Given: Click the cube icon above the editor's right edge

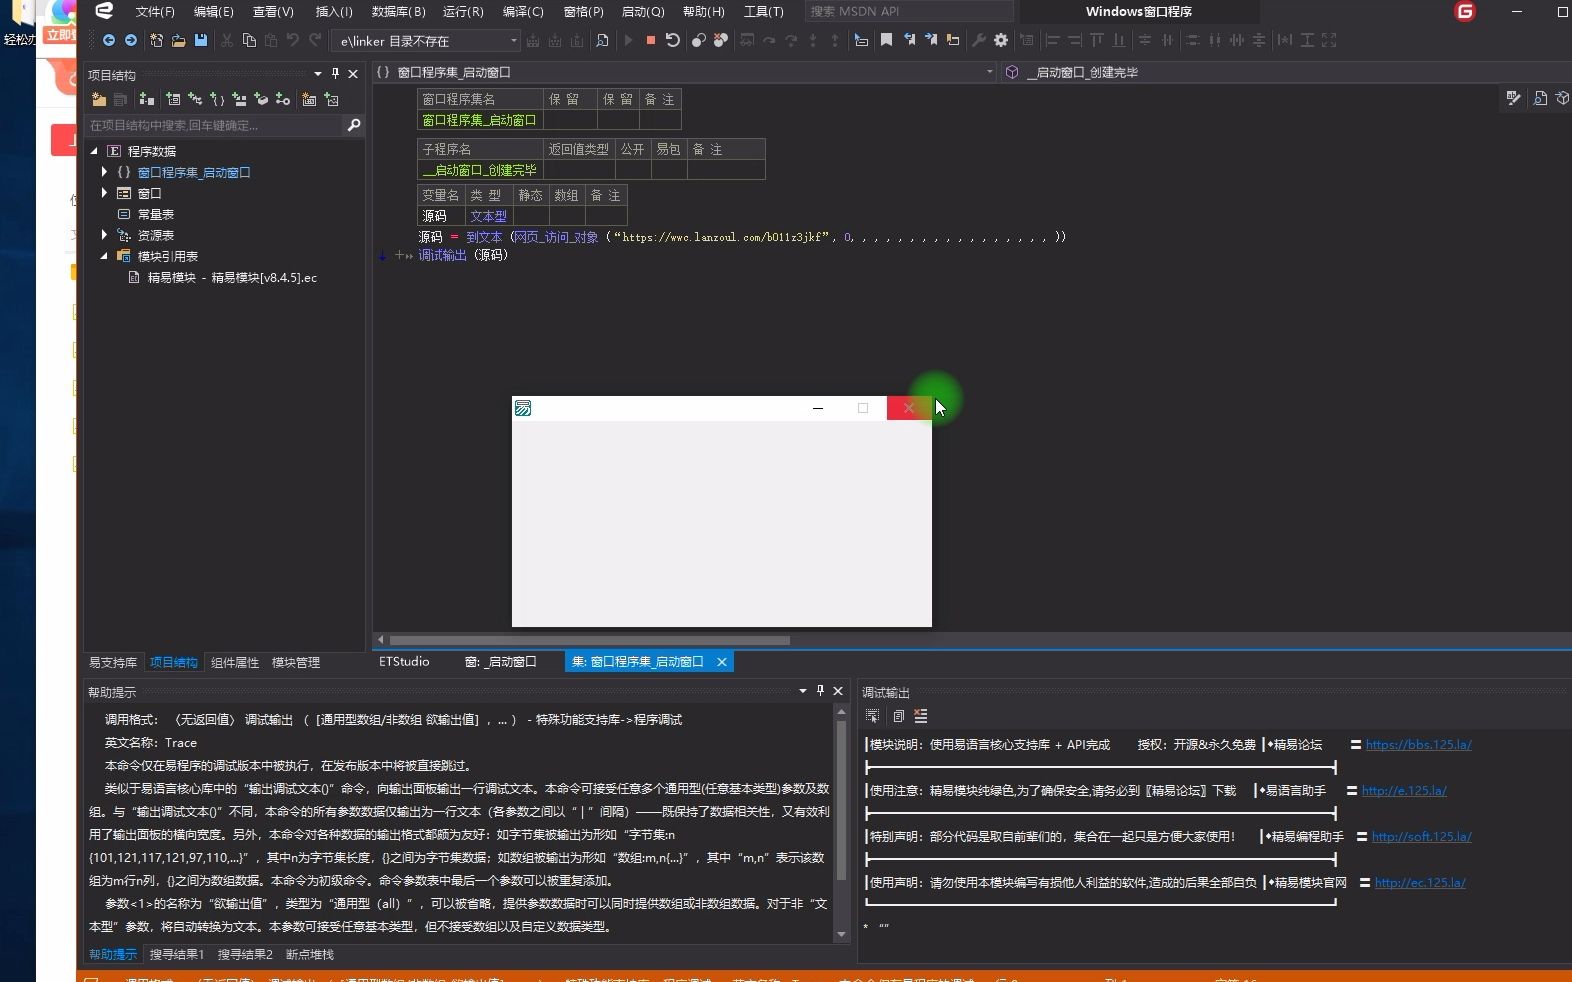Looking at the screenshot, I should click(x=1562, y=98).
